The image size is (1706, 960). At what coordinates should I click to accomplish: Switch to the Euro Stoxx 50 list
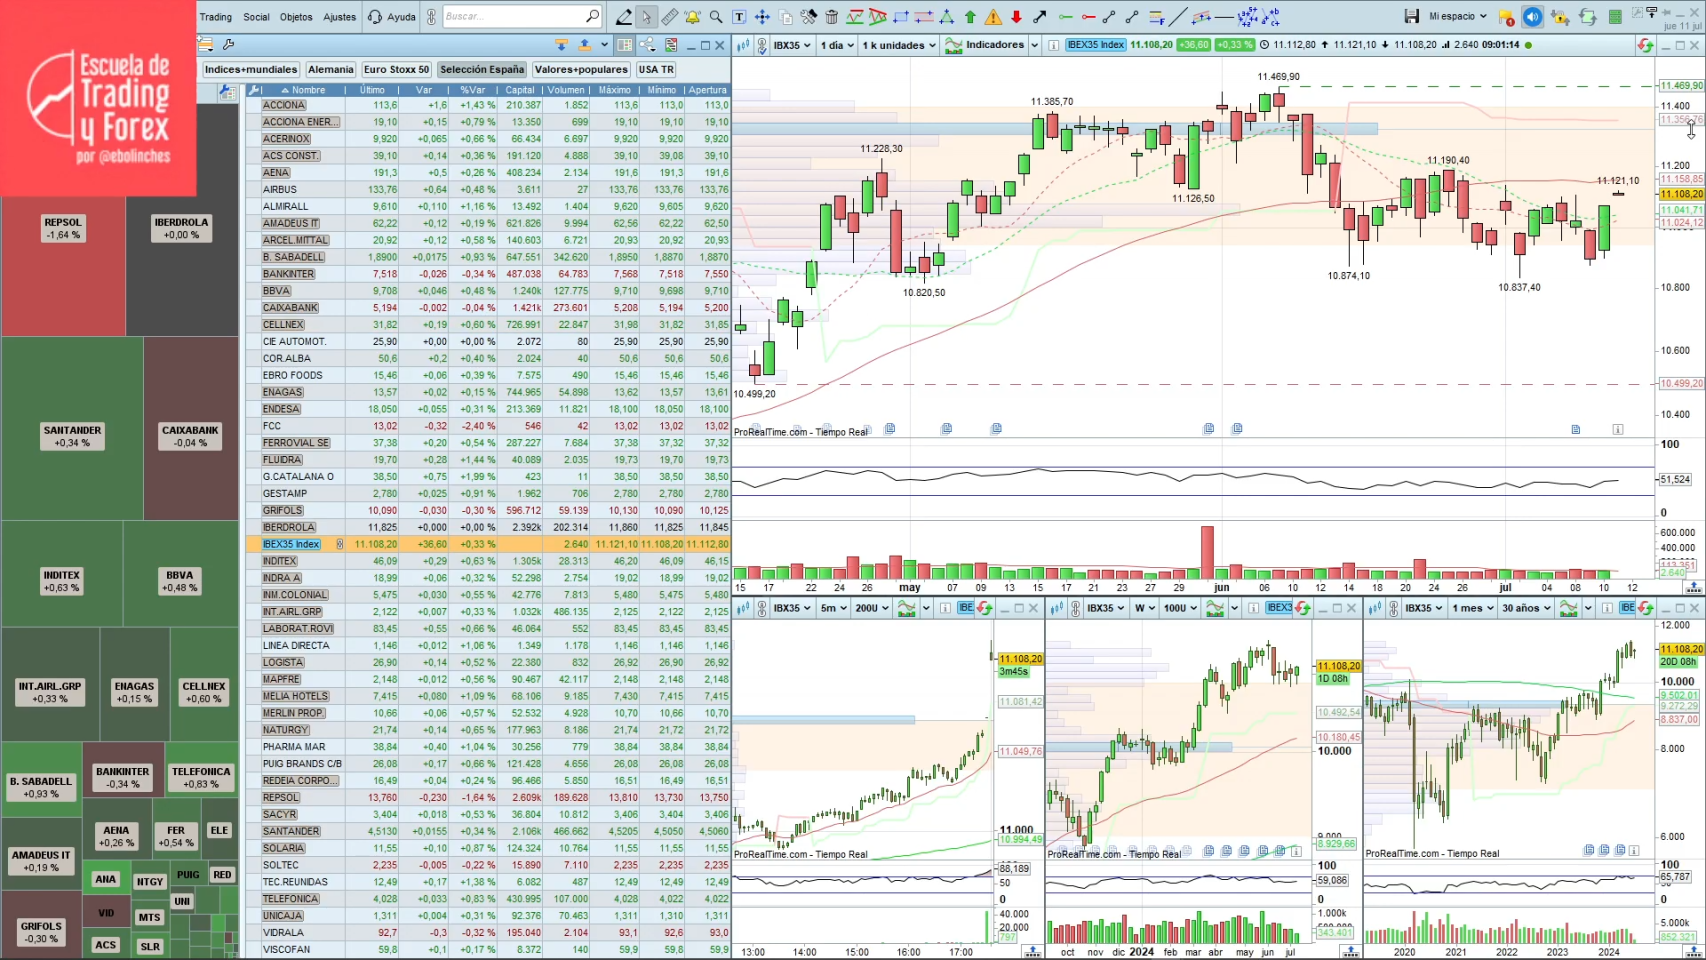coord(396,70)
